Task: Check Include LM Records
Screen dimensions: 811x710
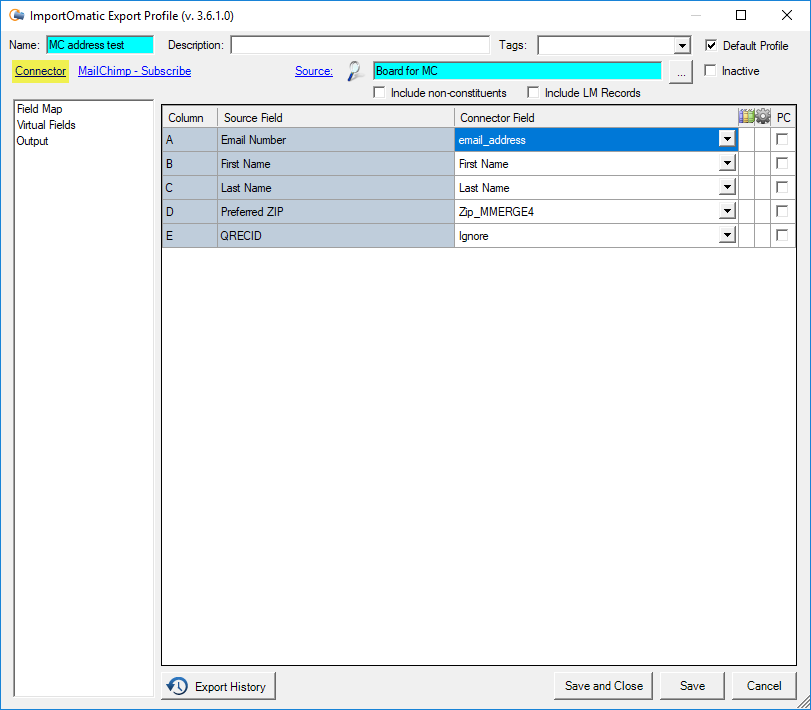Action: pyautogui.click(x=533, y=93)
